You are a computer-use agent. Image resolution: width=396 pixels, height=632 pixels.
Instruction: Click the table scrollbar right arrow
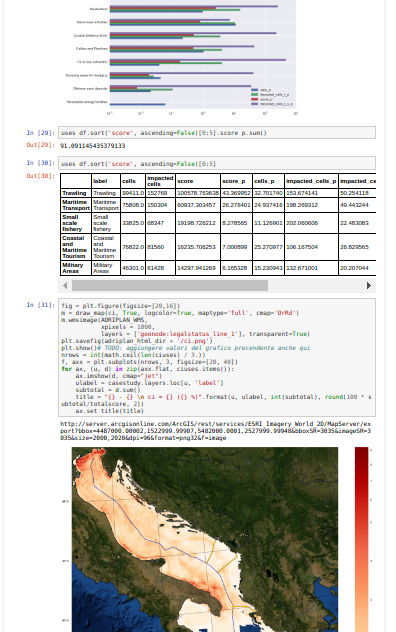(369, 285)
